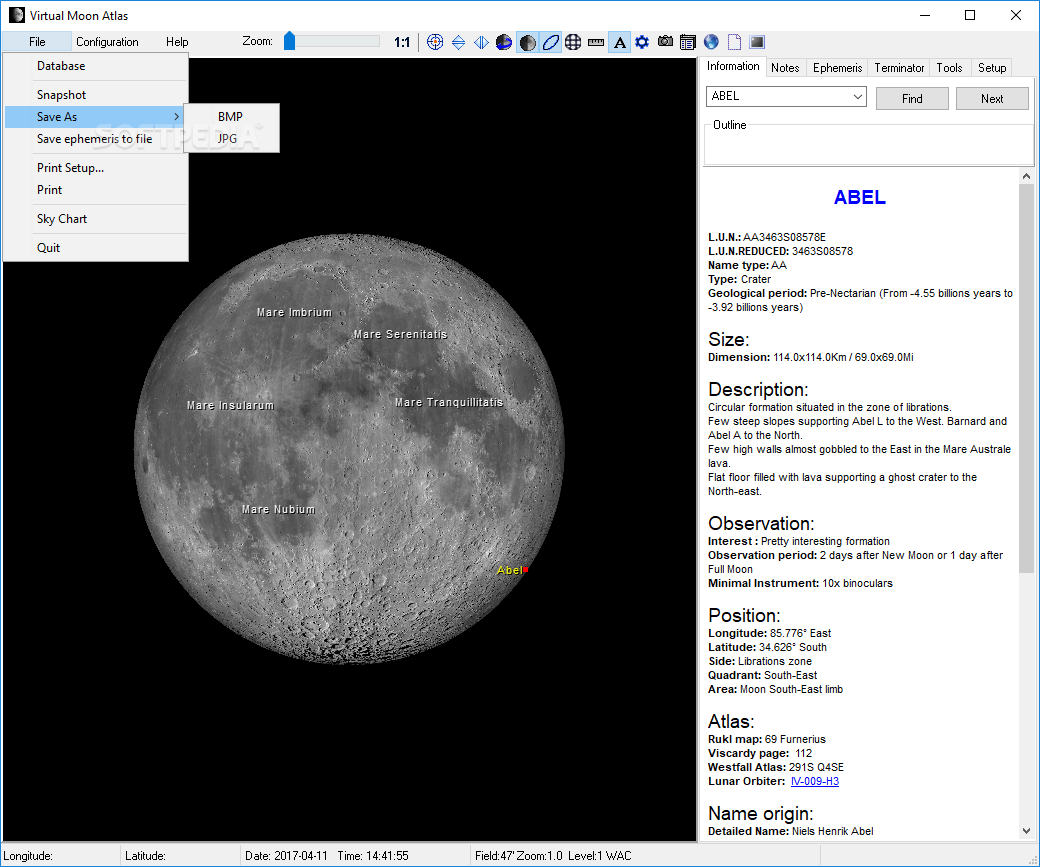Open Print Setup... from the File menu

click(x=96, y=168)
